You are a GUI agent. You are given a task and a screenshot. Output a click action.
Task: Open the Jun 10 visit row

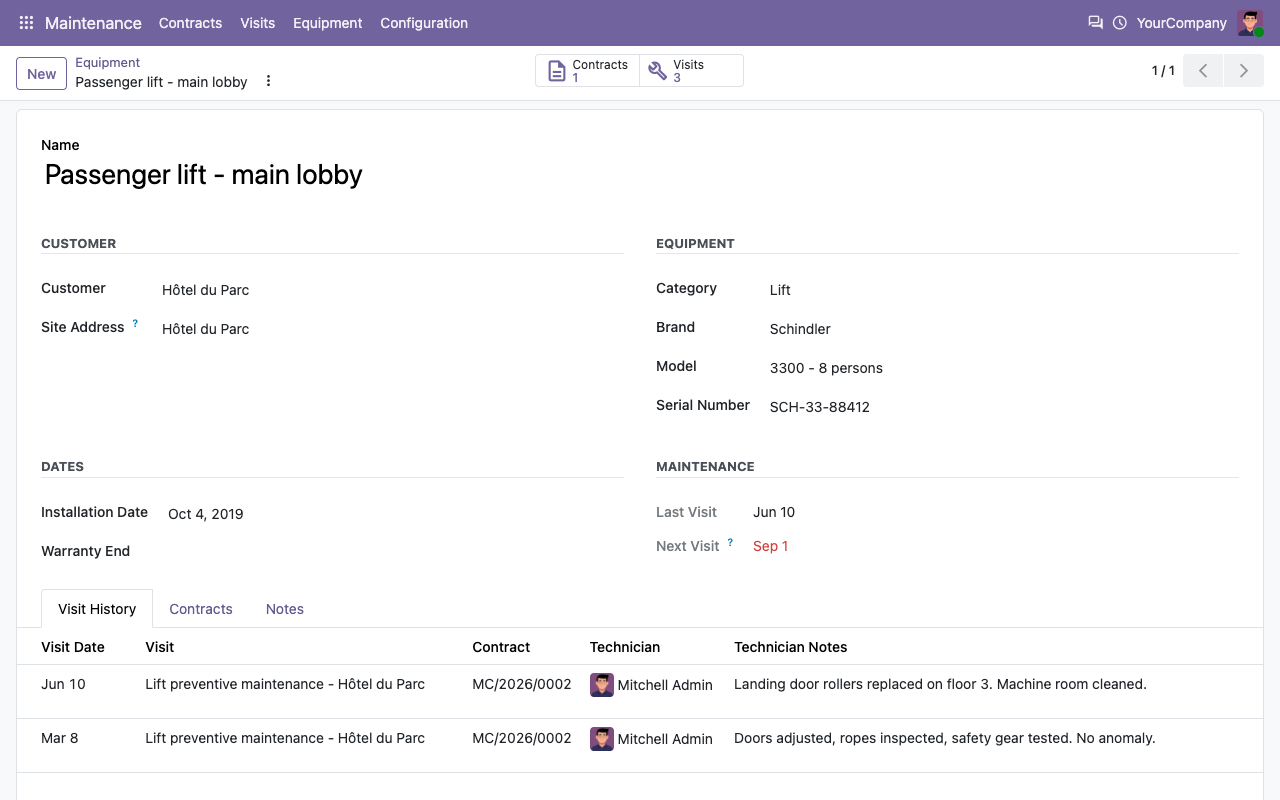[x=640, y=692]
